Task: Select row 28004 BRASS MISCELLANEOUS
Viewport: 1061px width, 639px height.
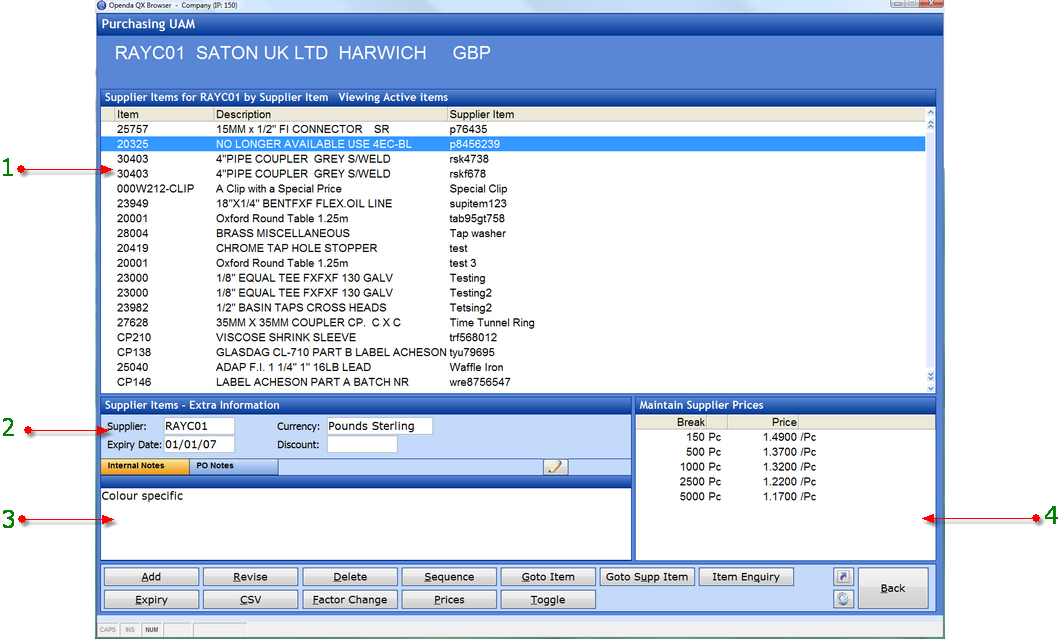Action: click(513, 234)
